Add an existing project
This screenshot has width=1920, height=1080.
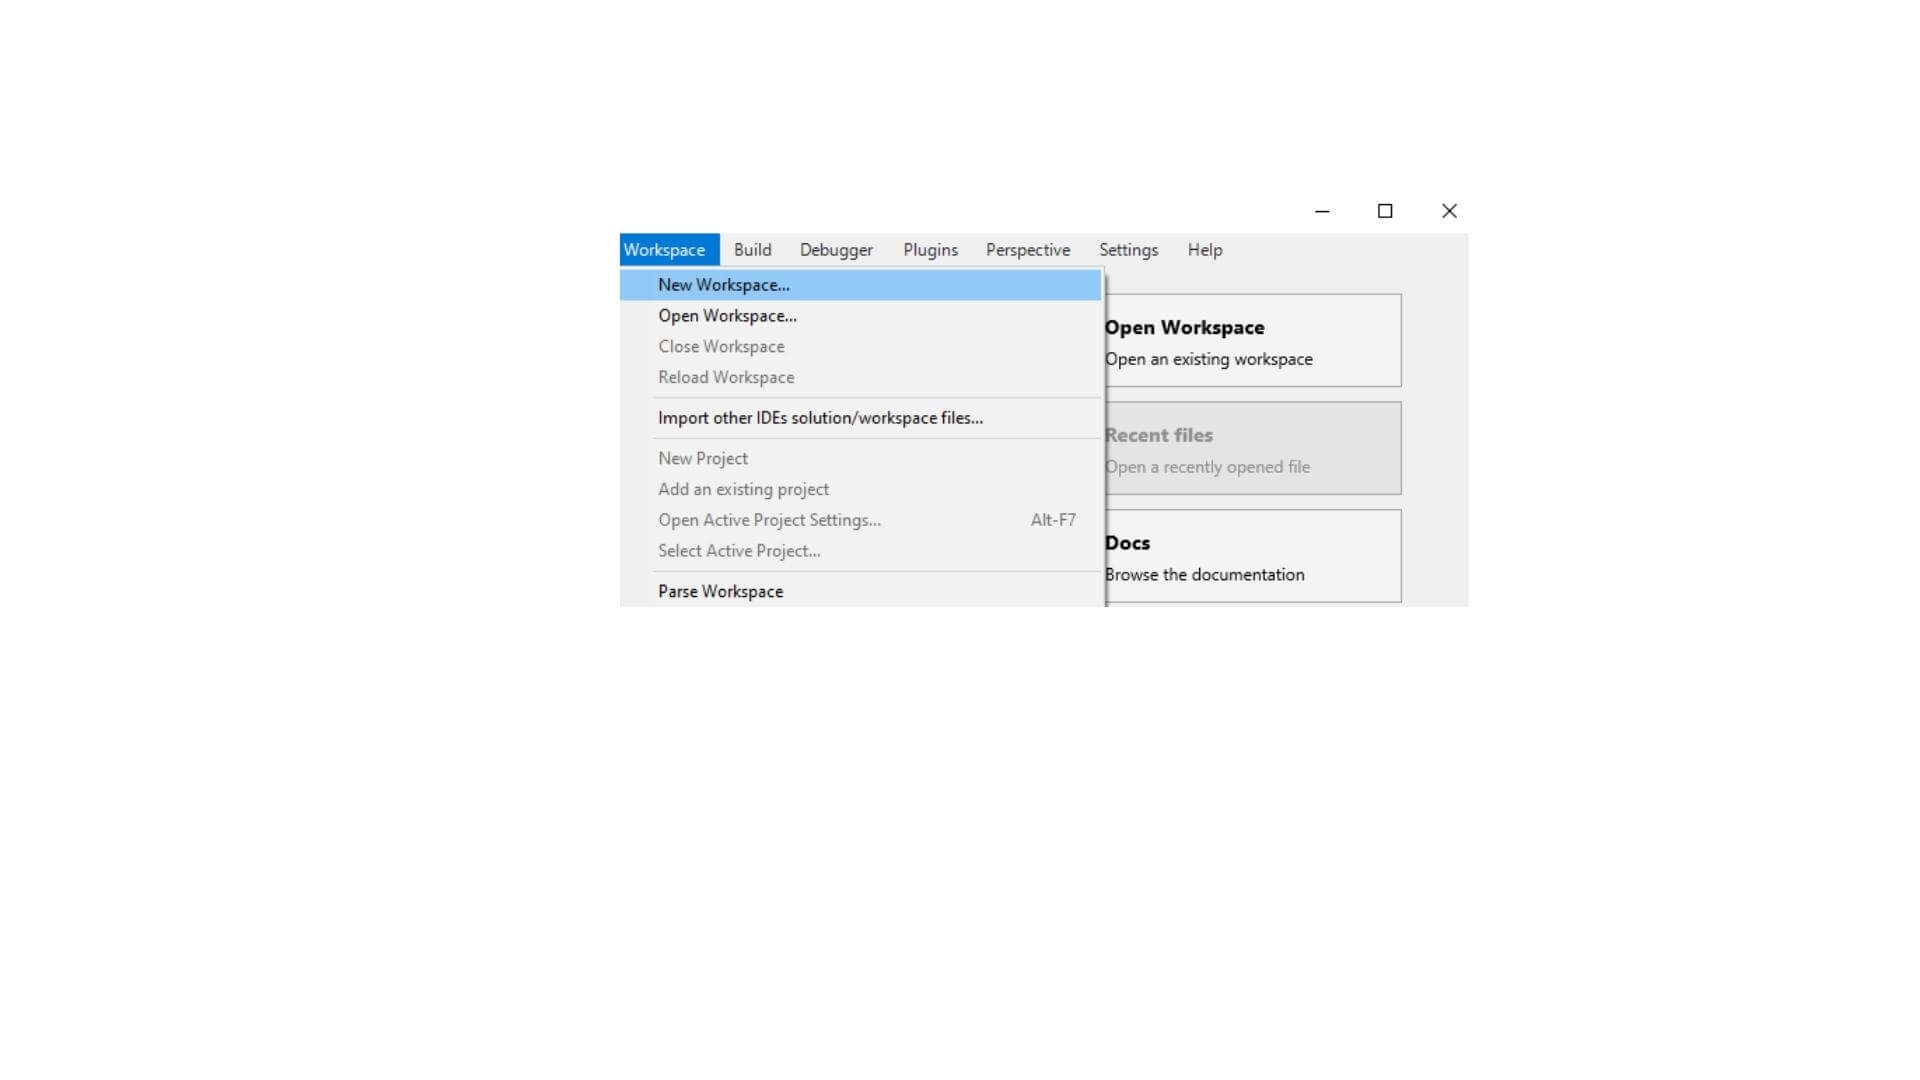[x=744, y=488]
